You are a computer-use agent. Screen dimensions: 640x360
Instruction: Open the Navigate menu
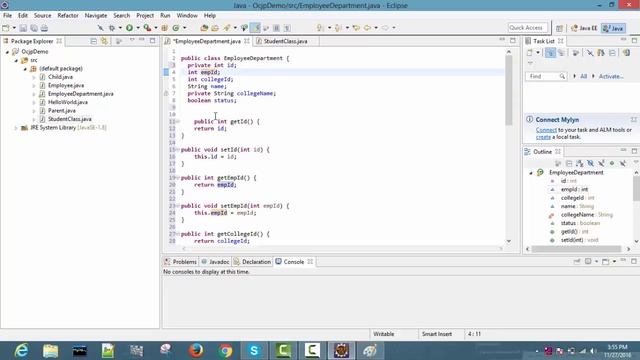[96, 16]
